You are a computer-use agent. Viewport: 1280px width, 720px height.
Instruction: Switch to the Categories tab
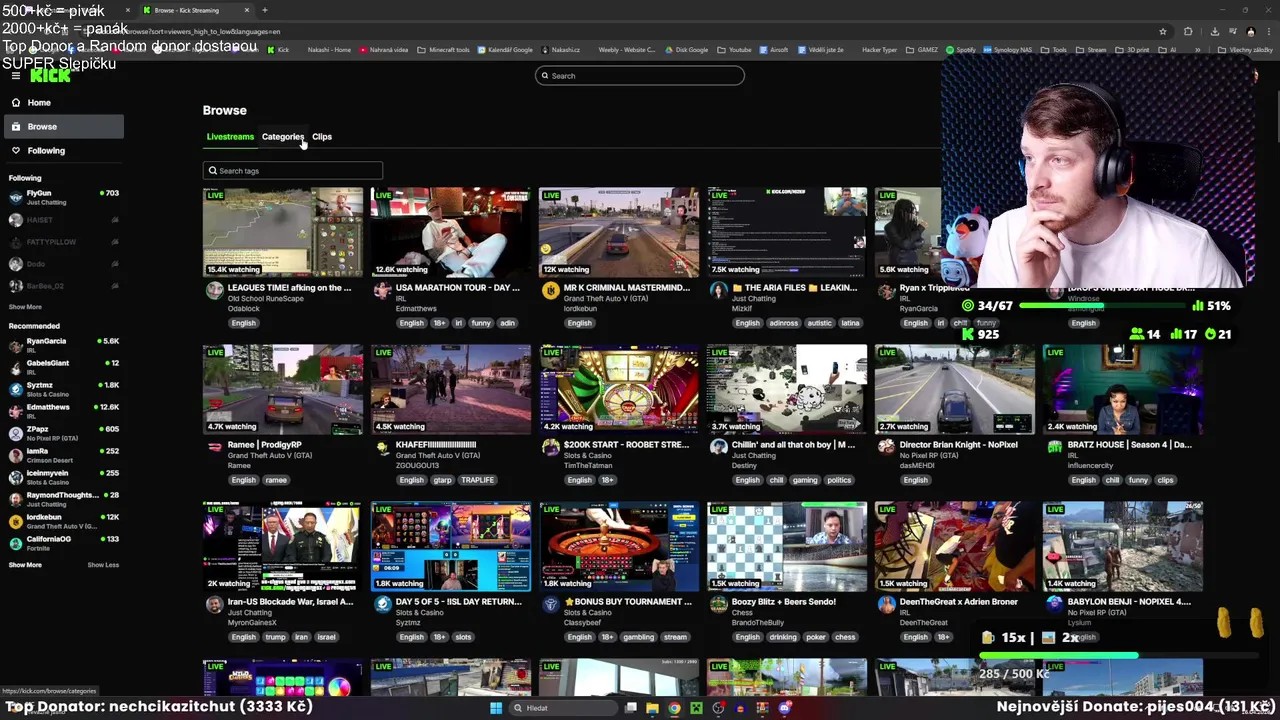point(282,136)
